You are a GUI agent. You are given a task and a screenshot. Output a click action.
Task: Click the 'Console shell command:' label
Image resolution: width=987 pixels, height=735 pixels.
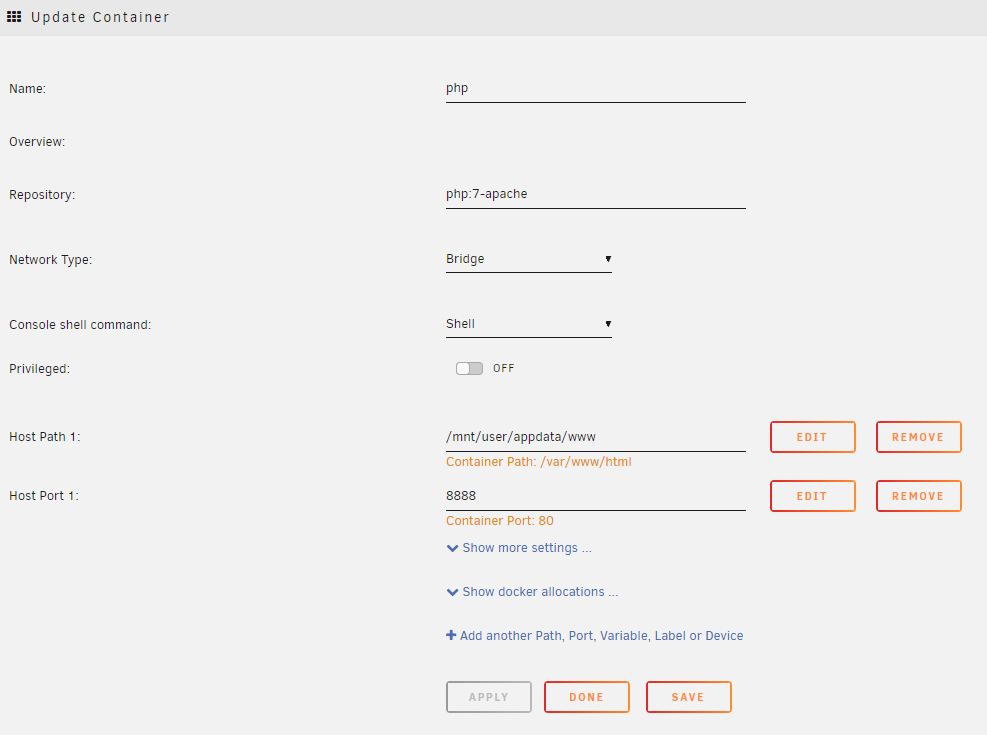80,325
